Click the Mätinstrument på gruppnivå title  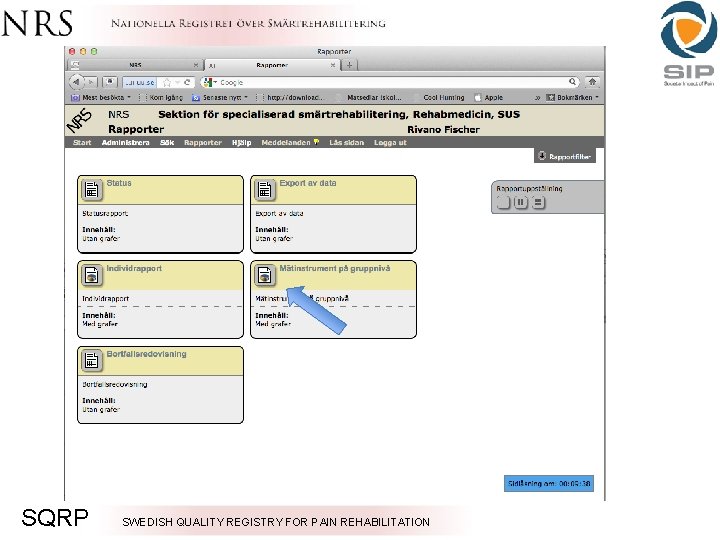pos(335,268)
